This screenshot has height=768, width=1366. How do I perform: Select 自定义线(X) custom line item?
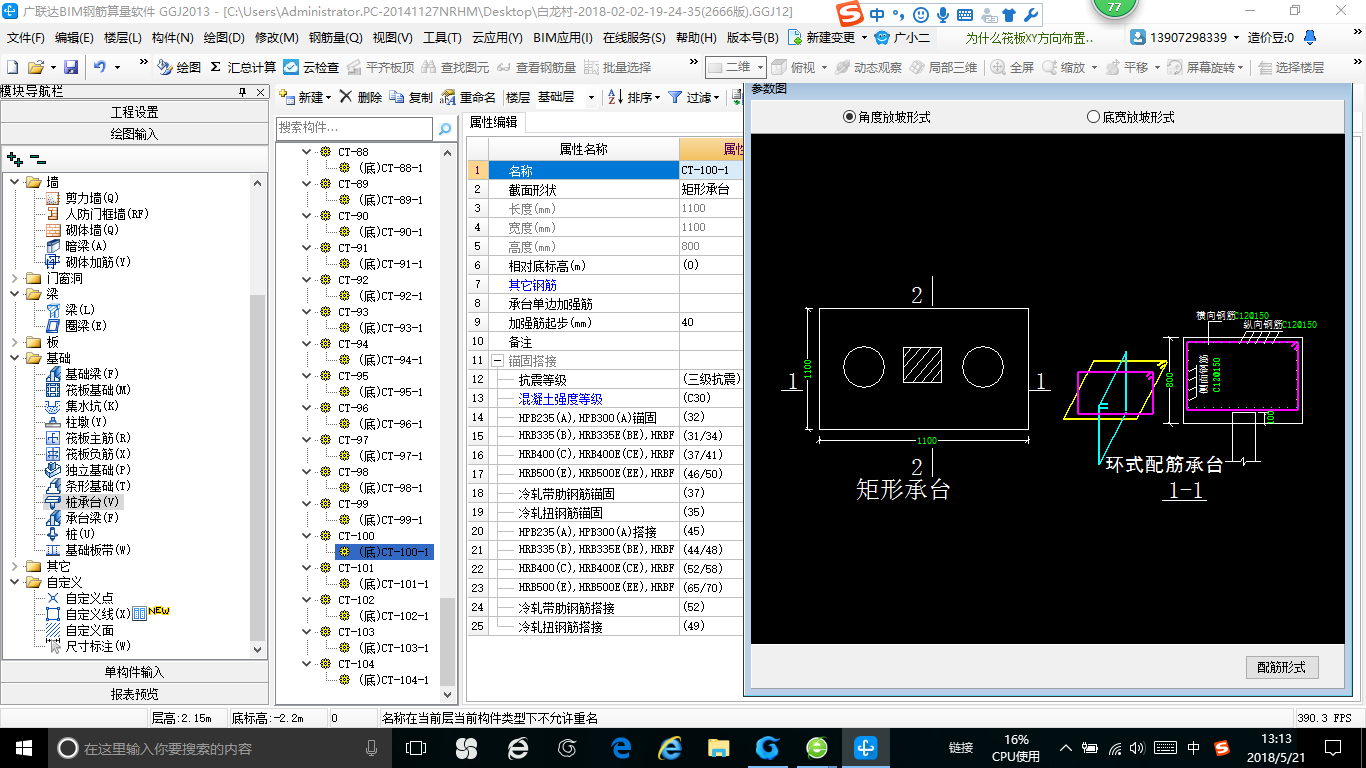[89, 614]
